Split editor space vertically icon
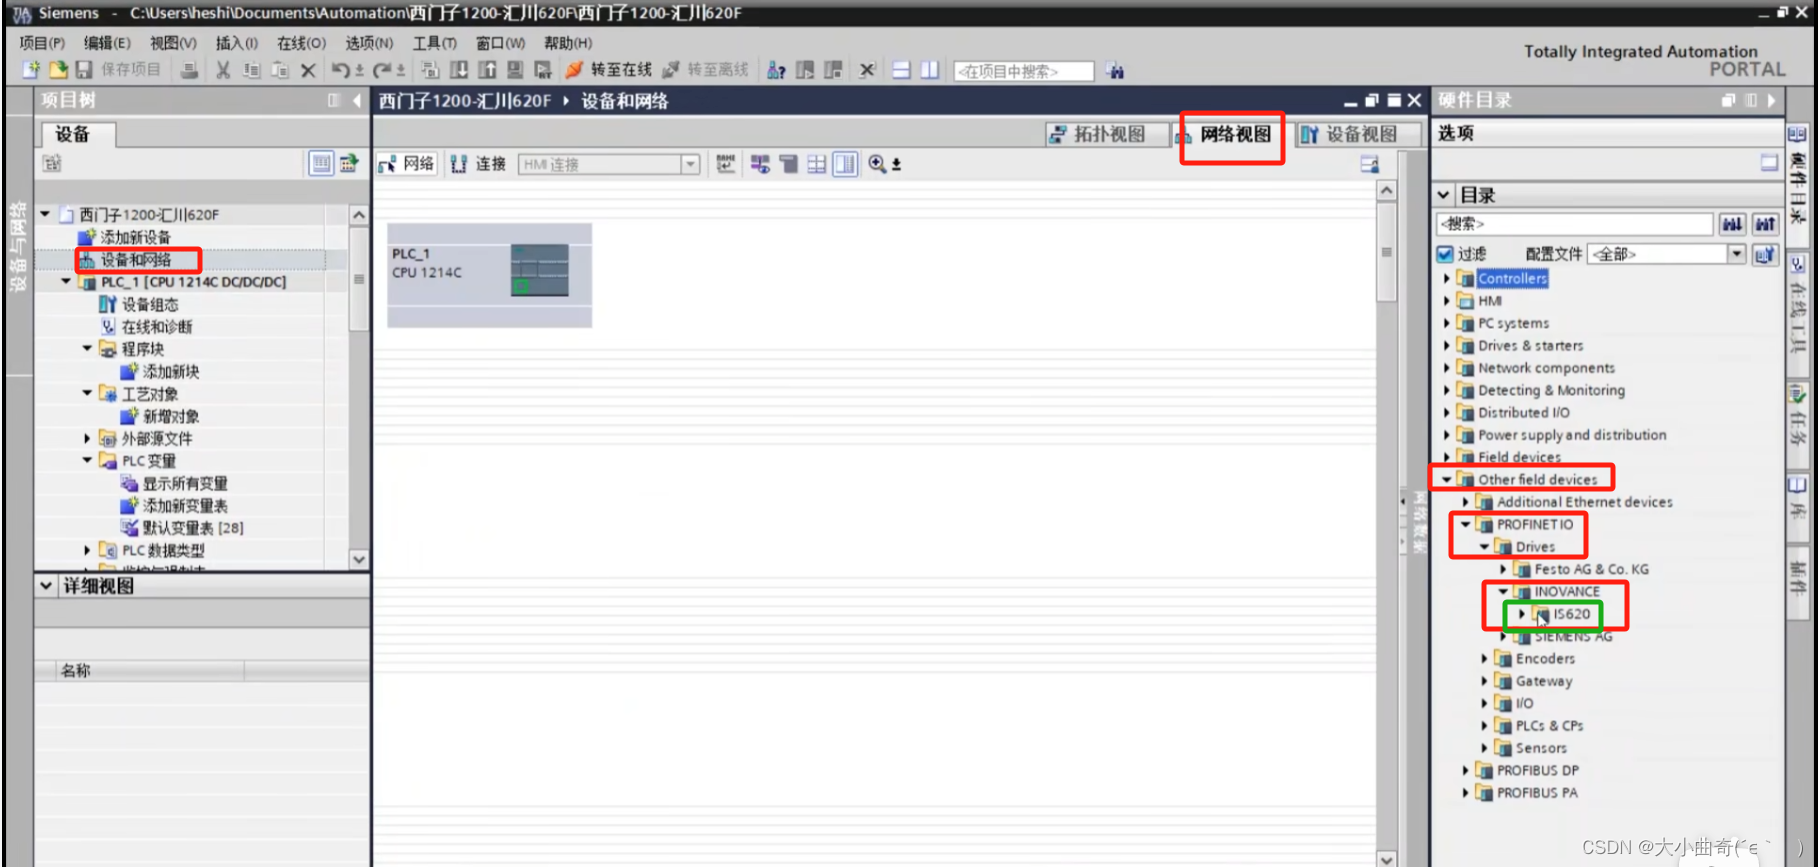The height and width of the screenshot is (867, 1818). [930, 70]
